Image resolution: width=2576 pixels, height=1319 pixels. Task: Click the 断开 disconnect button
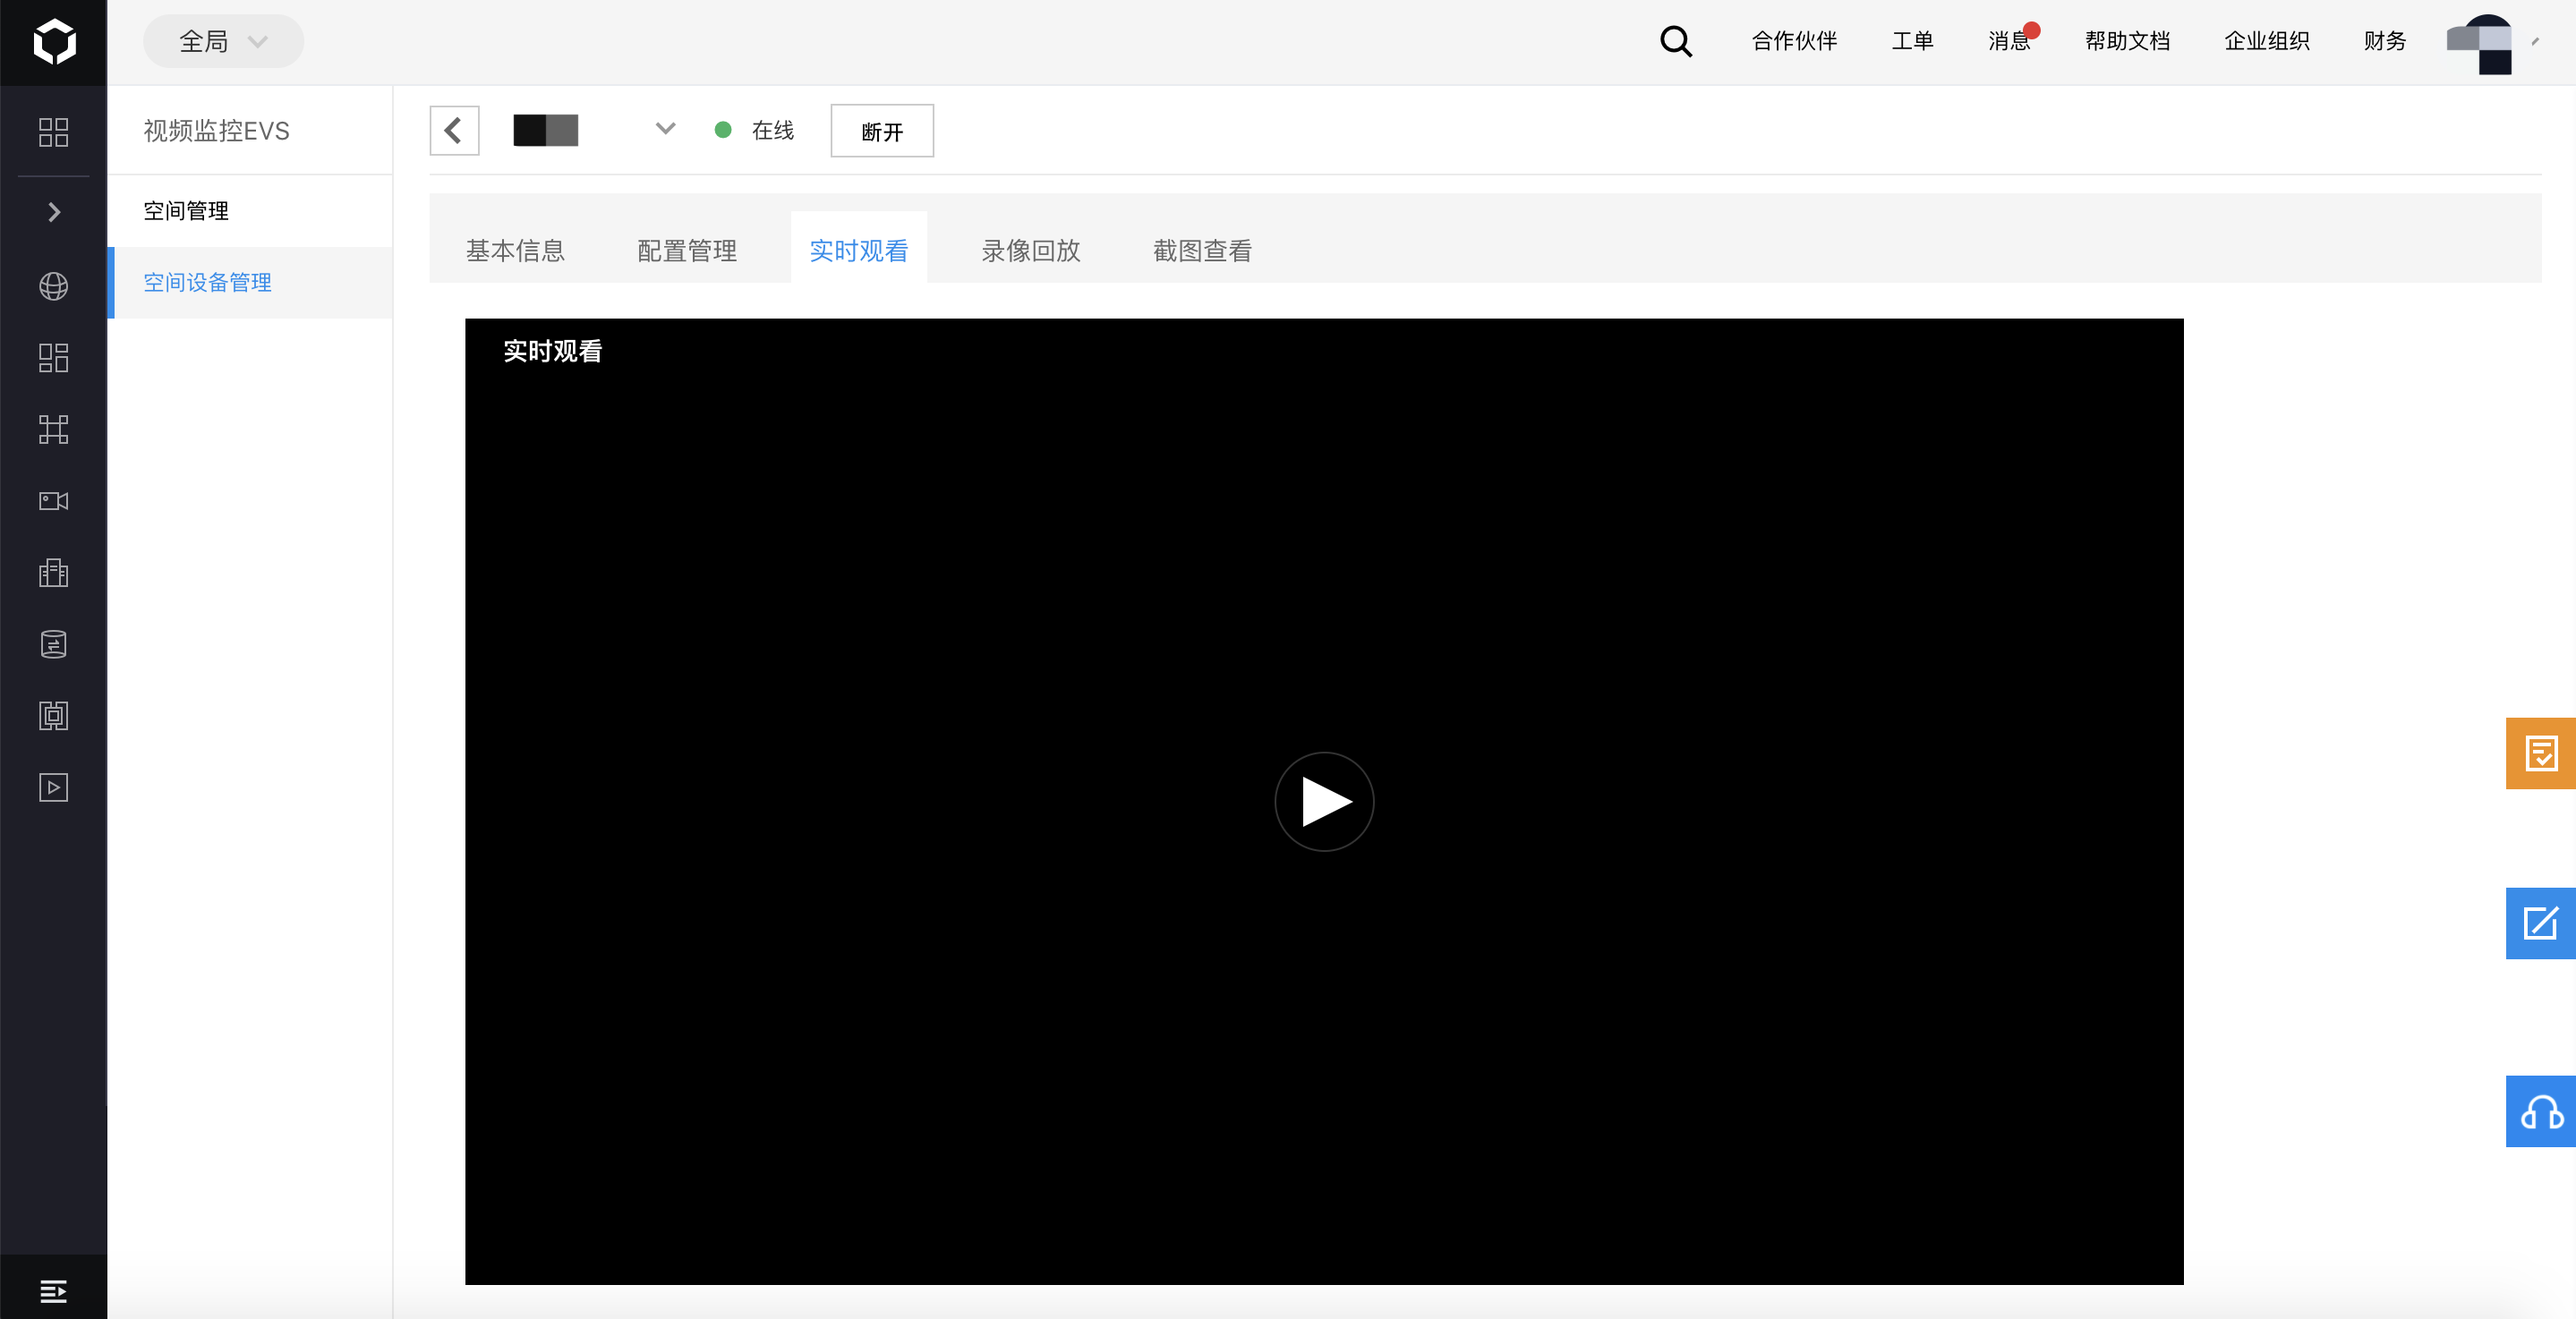click(882, 131)
